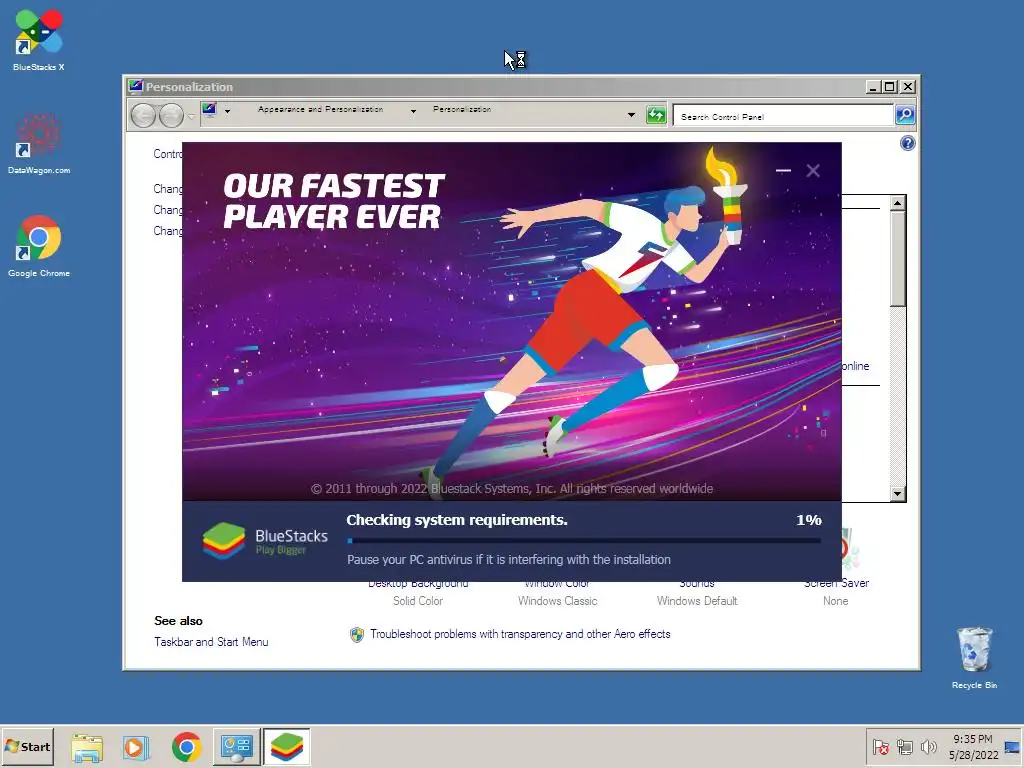Click the Control Panel icon in address bar
The height and width of the screenshot is (768, 1024).
[x=210, y=110]
